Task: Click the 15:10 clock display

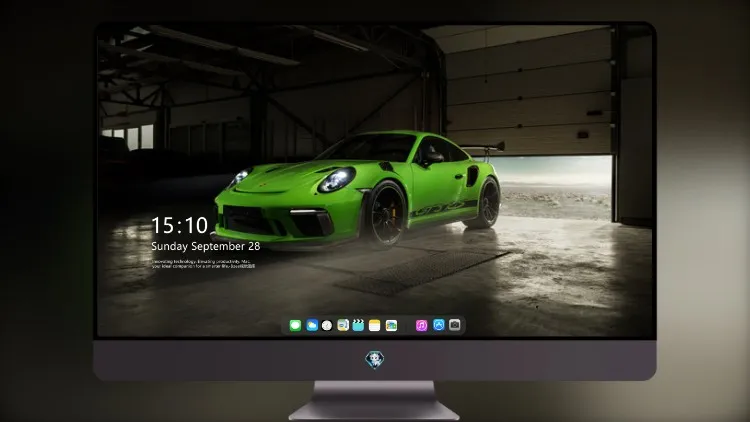Action: coord(179,225)
